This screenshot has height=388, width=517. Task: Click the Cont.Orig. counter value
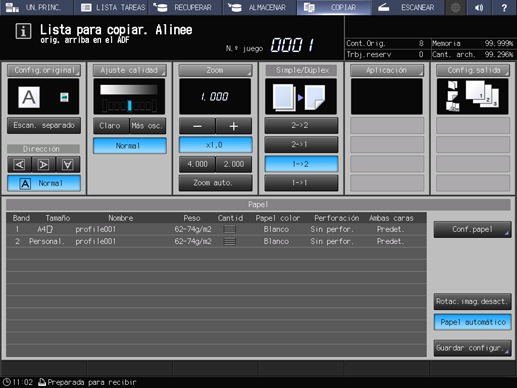coord(421,43)
